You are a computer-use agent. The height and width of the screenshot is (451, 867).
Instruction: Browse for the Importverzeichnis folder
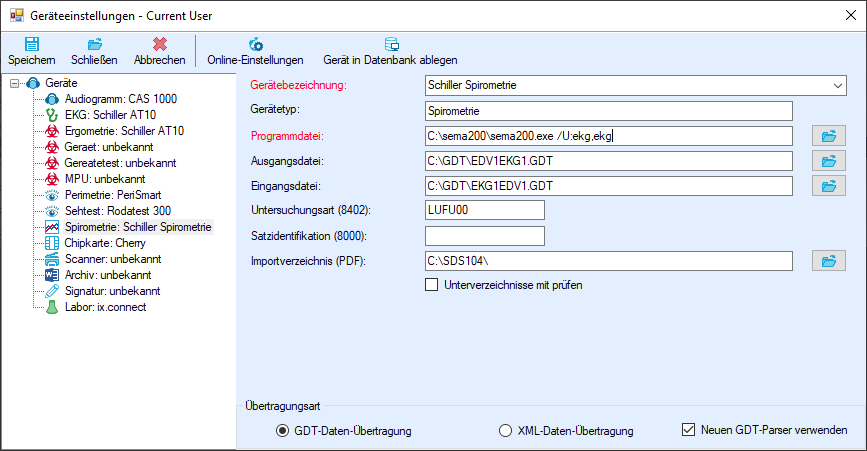tap(828, 261)
